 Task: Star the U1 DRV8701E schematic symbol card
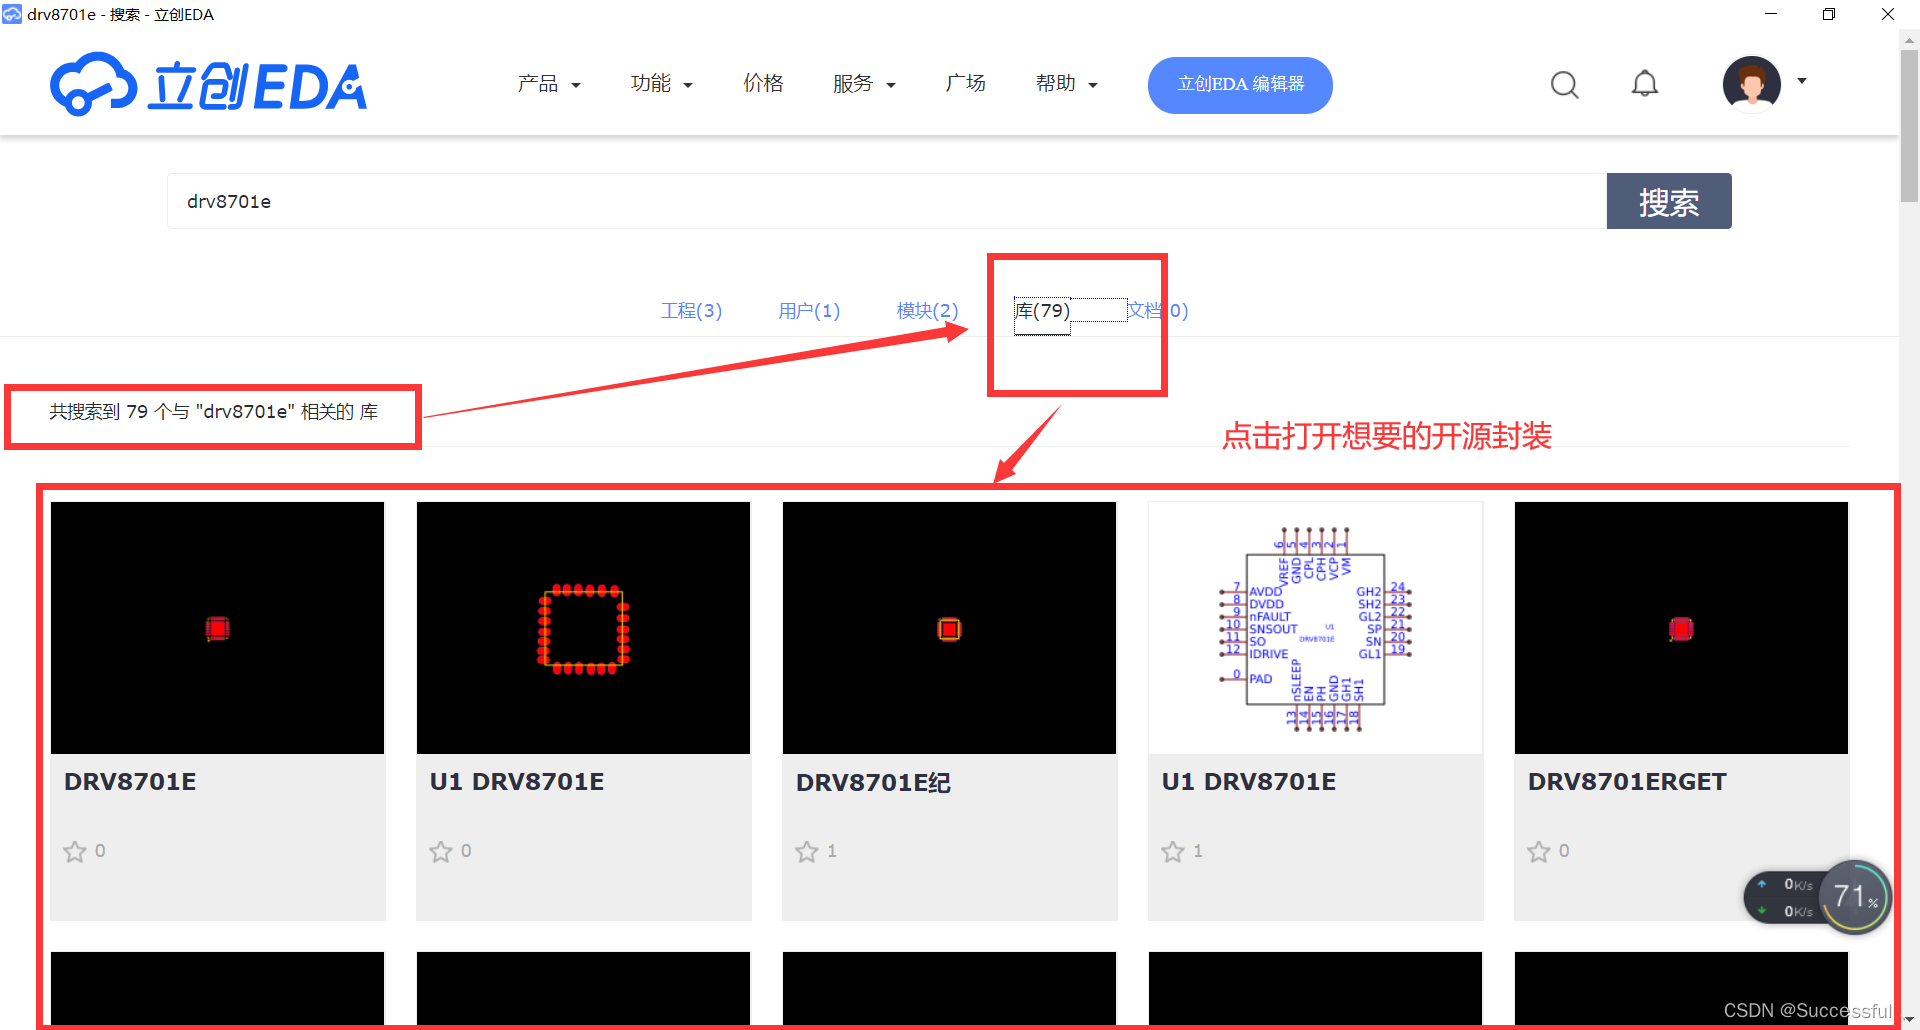[x=1173, y=851]
